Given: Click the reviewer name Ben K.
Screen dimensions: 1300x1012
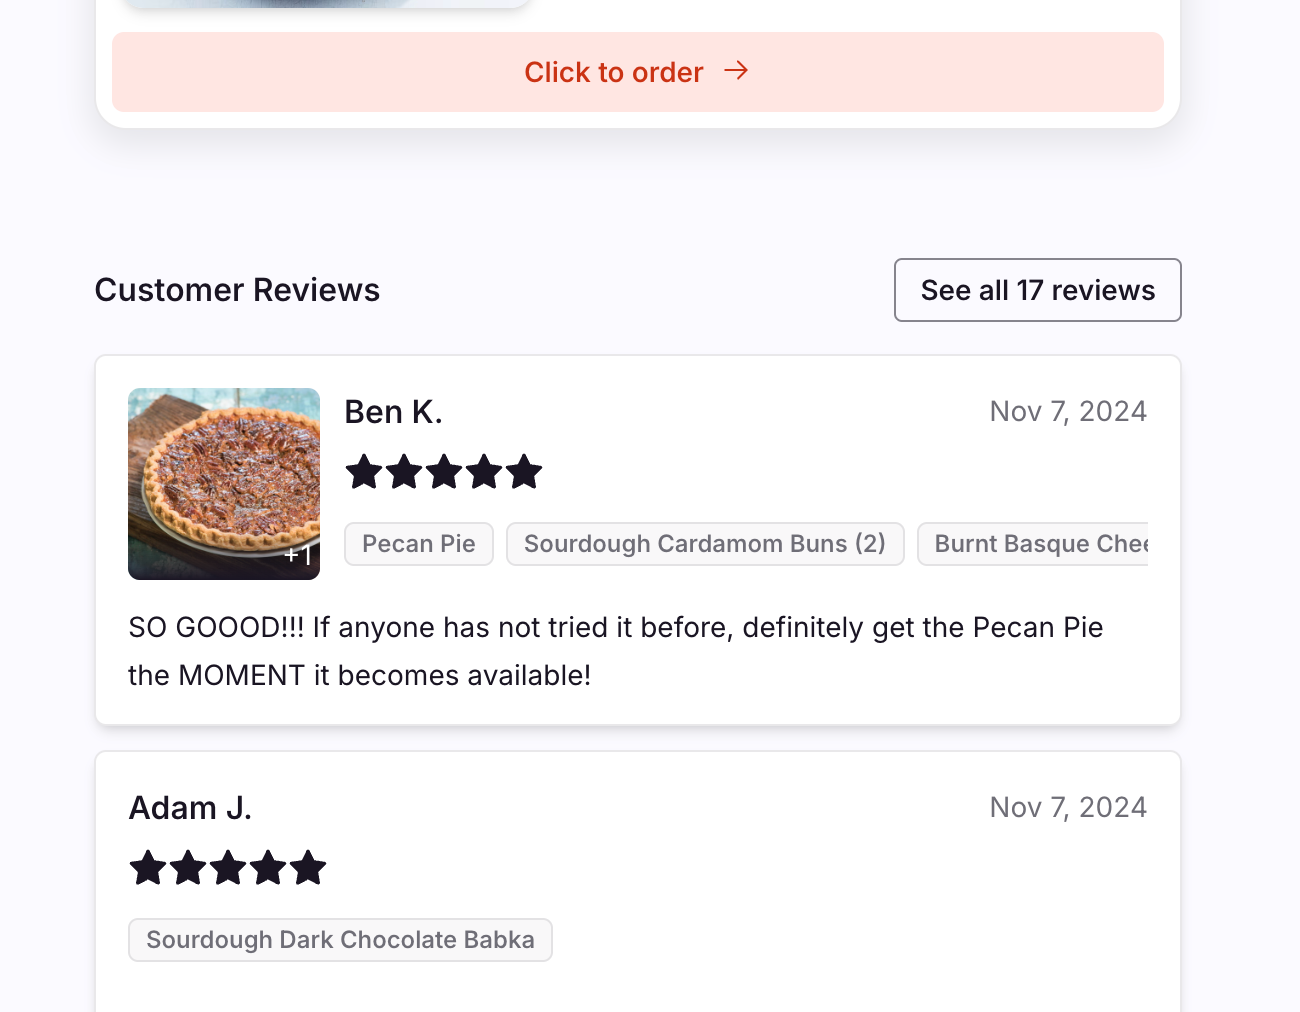Looking at the screenshot, I should [x=394, y=412].
